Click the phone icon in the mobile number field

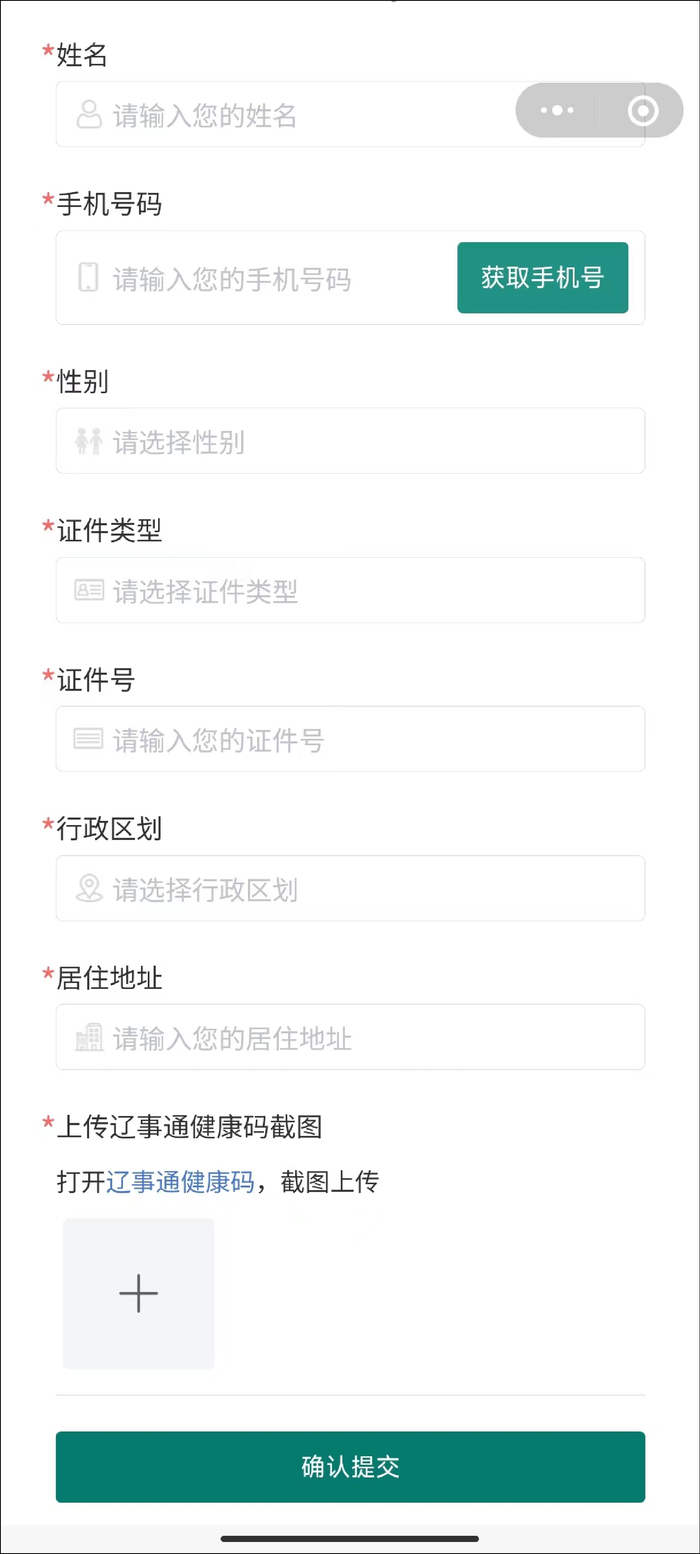pyautogui.click(x=89, y=279)
